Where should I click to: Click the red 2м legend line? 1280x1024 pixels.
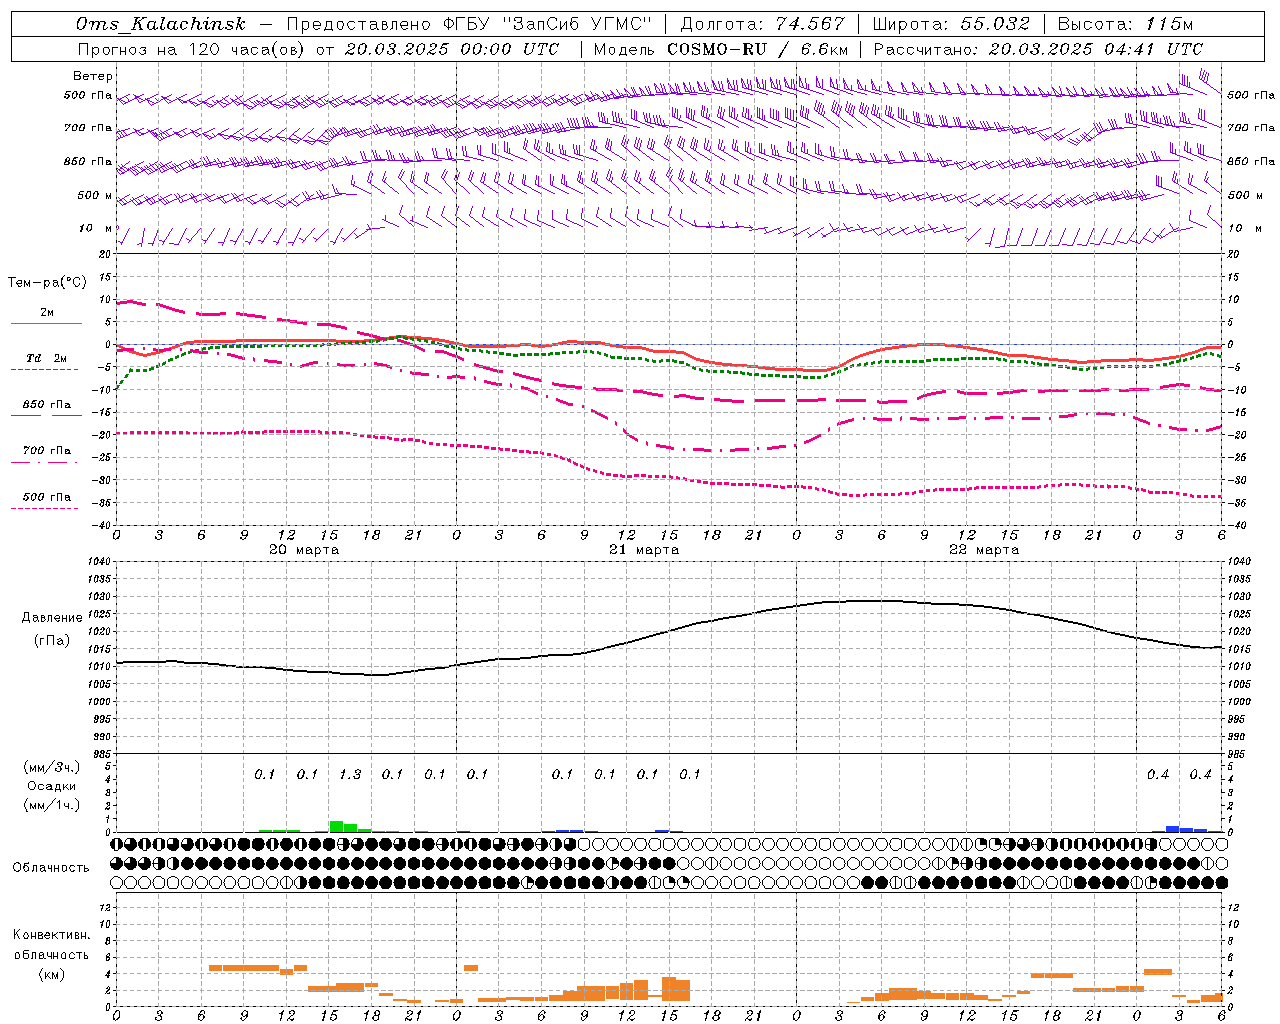[x=46, y=323]
